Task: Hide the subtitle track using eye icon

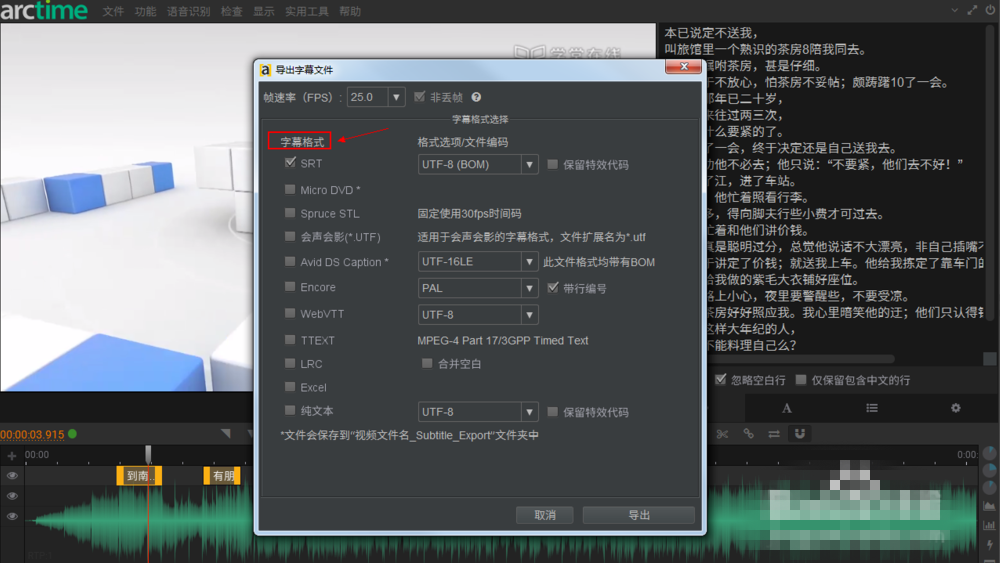Action: click(12, 476)
